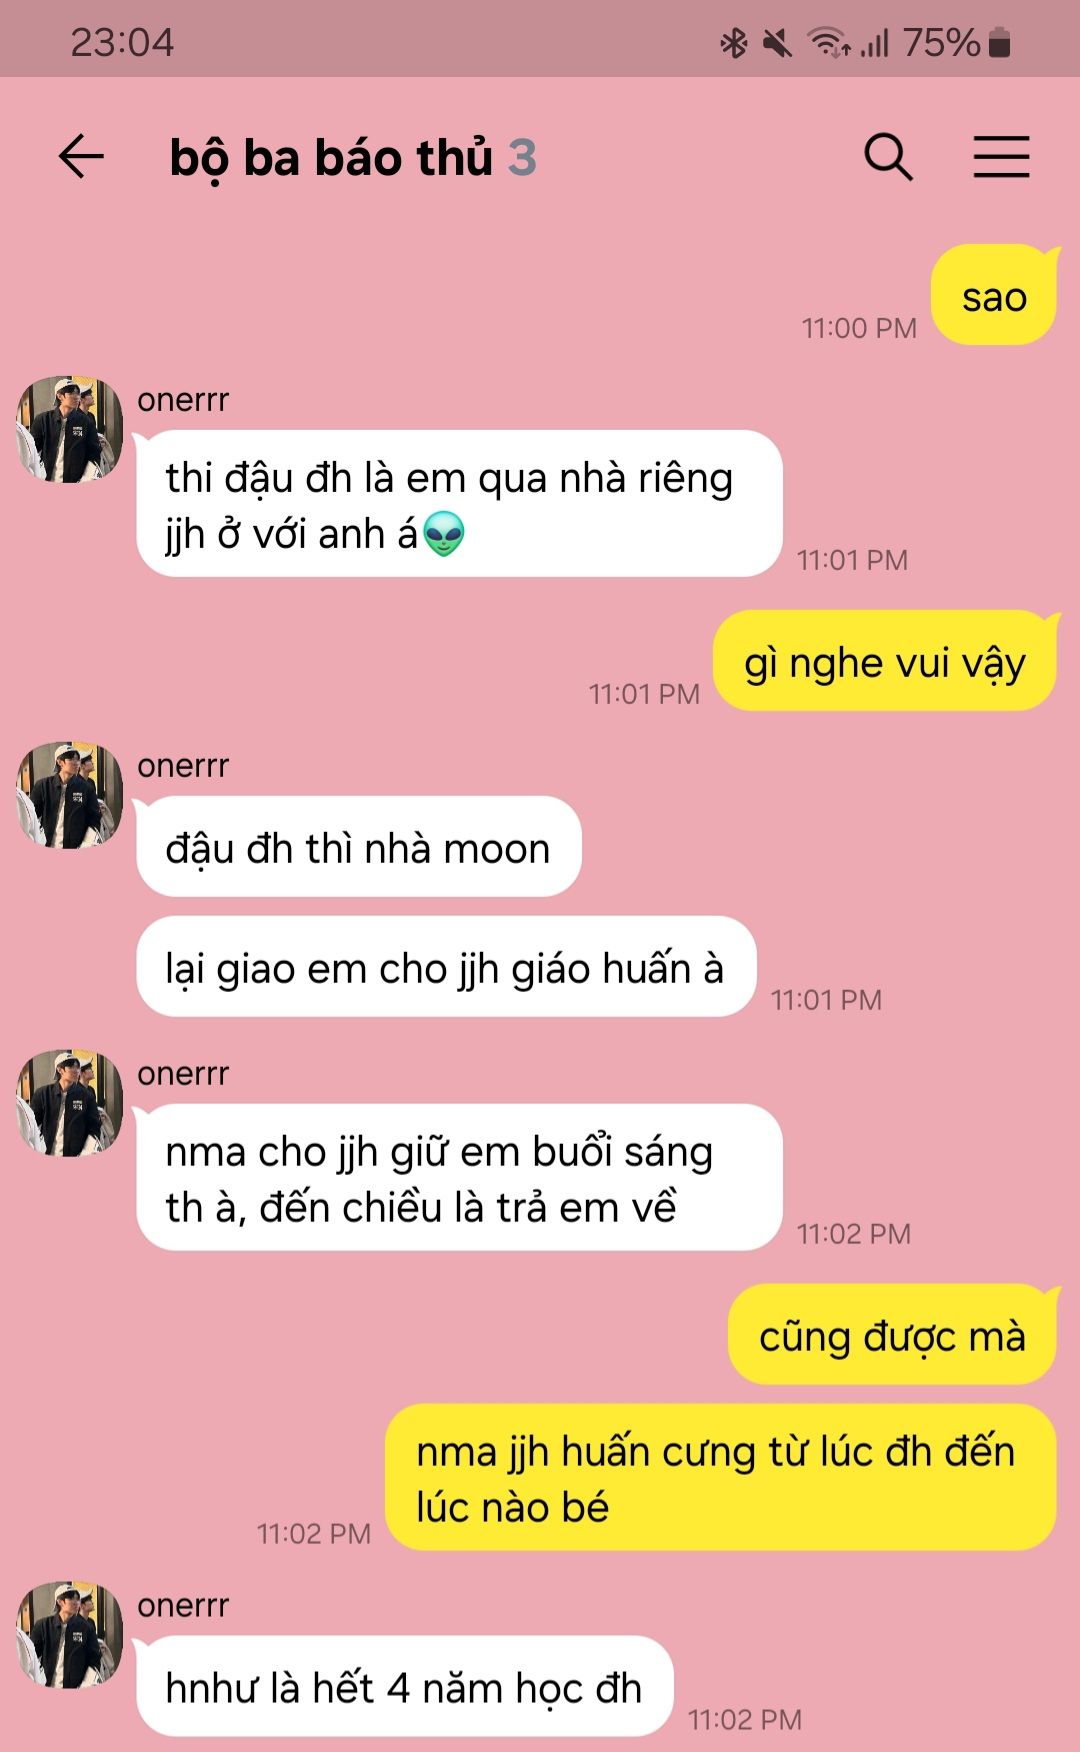Image resolution: width=1080 pixels, height=1752 pixels.
Task: Open onerrr avatar beside 'hnhư là hết 4 năm'
Action: (x=69, y=1635)
